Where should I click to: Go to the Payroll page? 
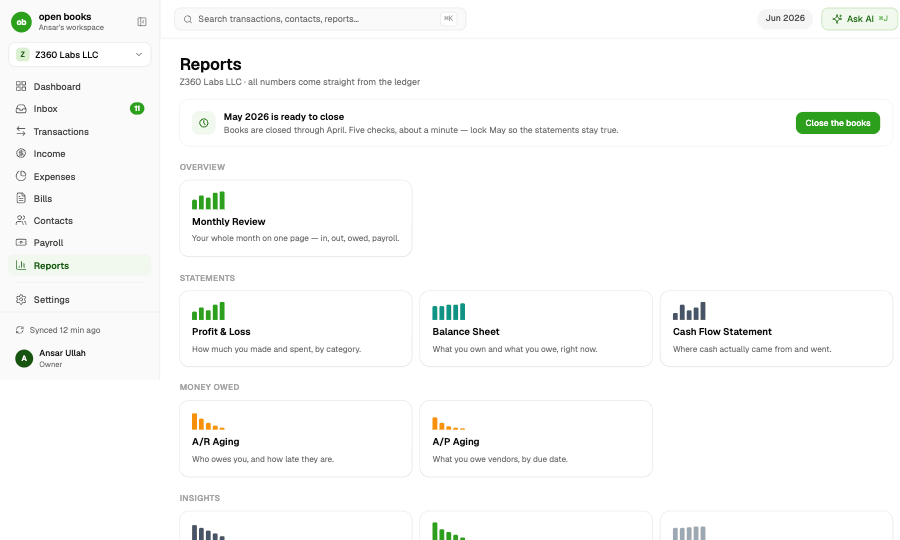80,243
